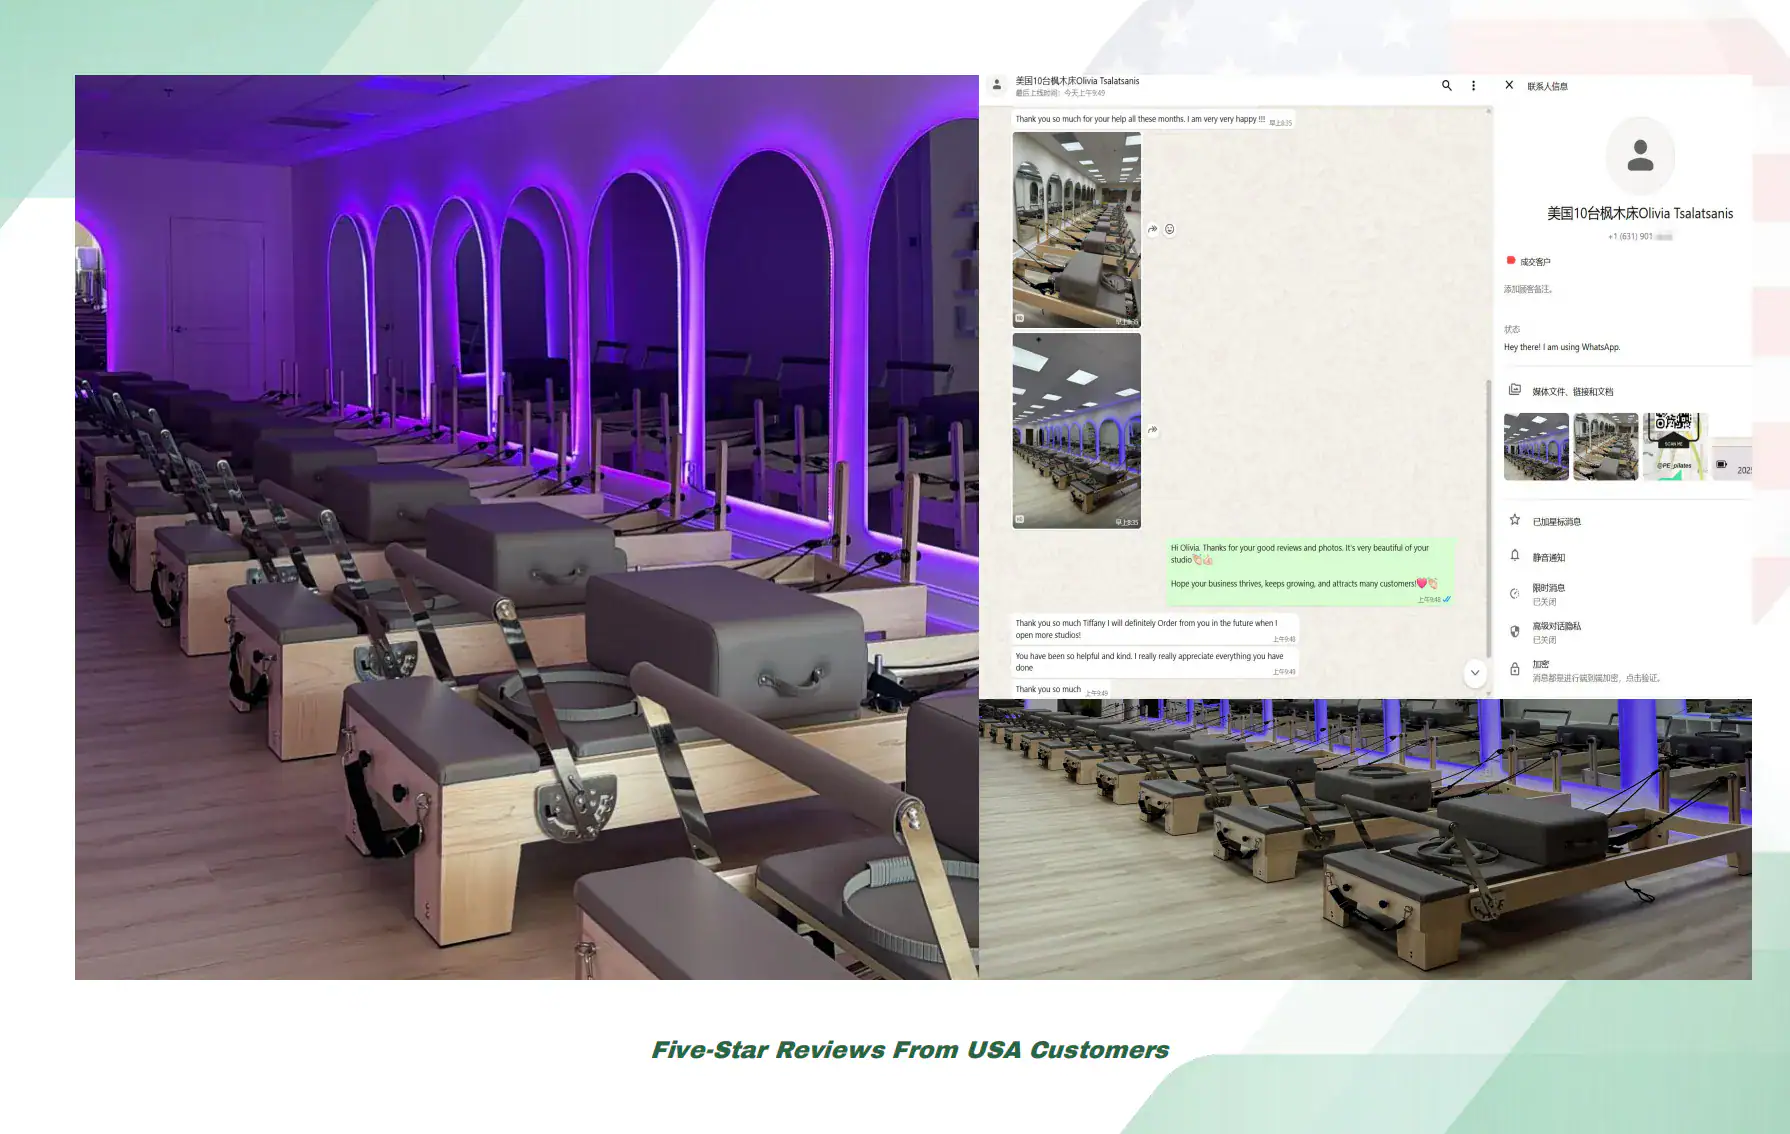Open the three-dot chat menu

pyautogui.click(x=1473, y=86)
